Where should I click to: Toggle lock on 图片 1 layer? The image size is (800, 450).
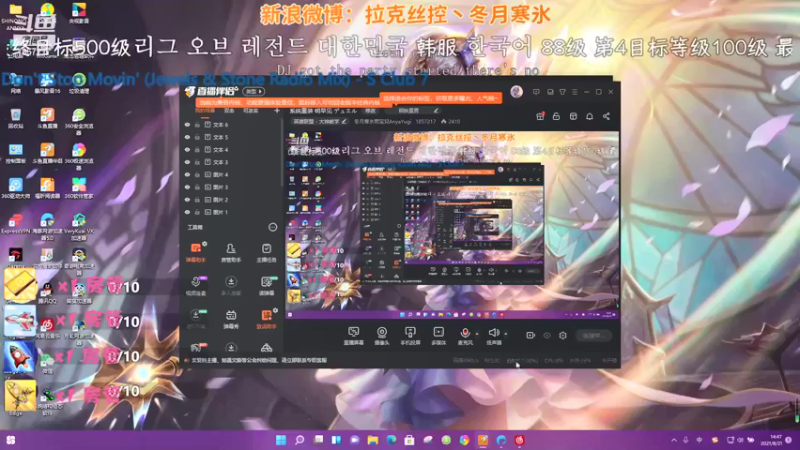click(x=197, y=212)
